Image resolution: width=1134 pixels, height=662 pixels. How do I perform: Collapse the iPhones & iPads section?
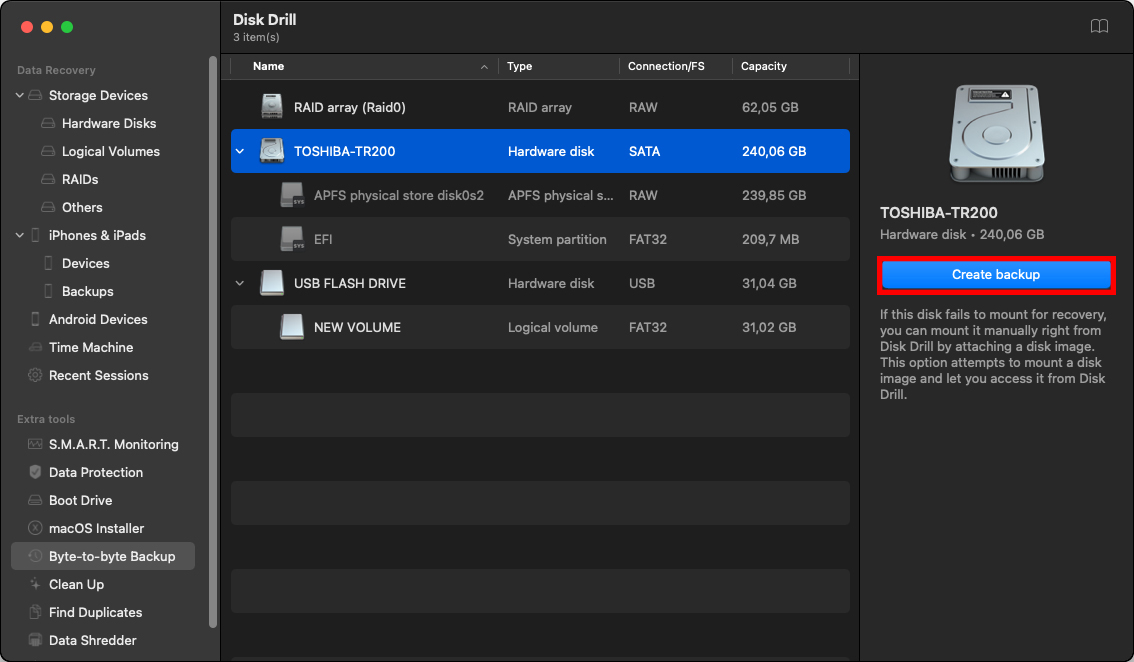point(20,235)
